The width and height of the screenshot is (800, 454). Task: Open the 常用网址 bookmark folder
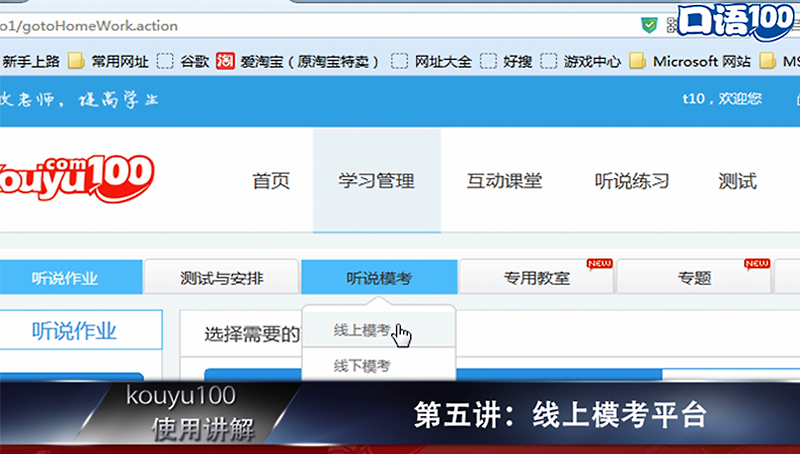(108, 62)
